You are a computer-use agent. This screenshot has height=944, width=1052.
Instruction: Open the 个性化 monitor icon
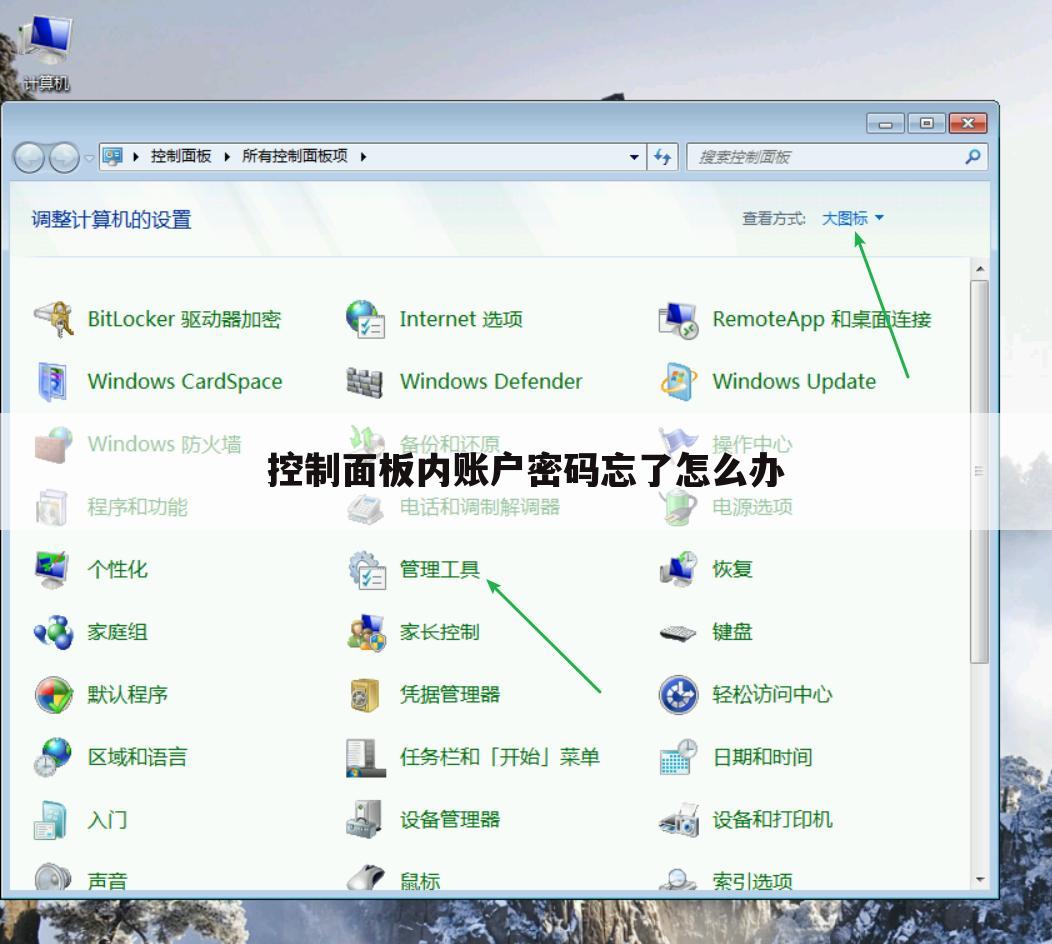pos(52,570)
